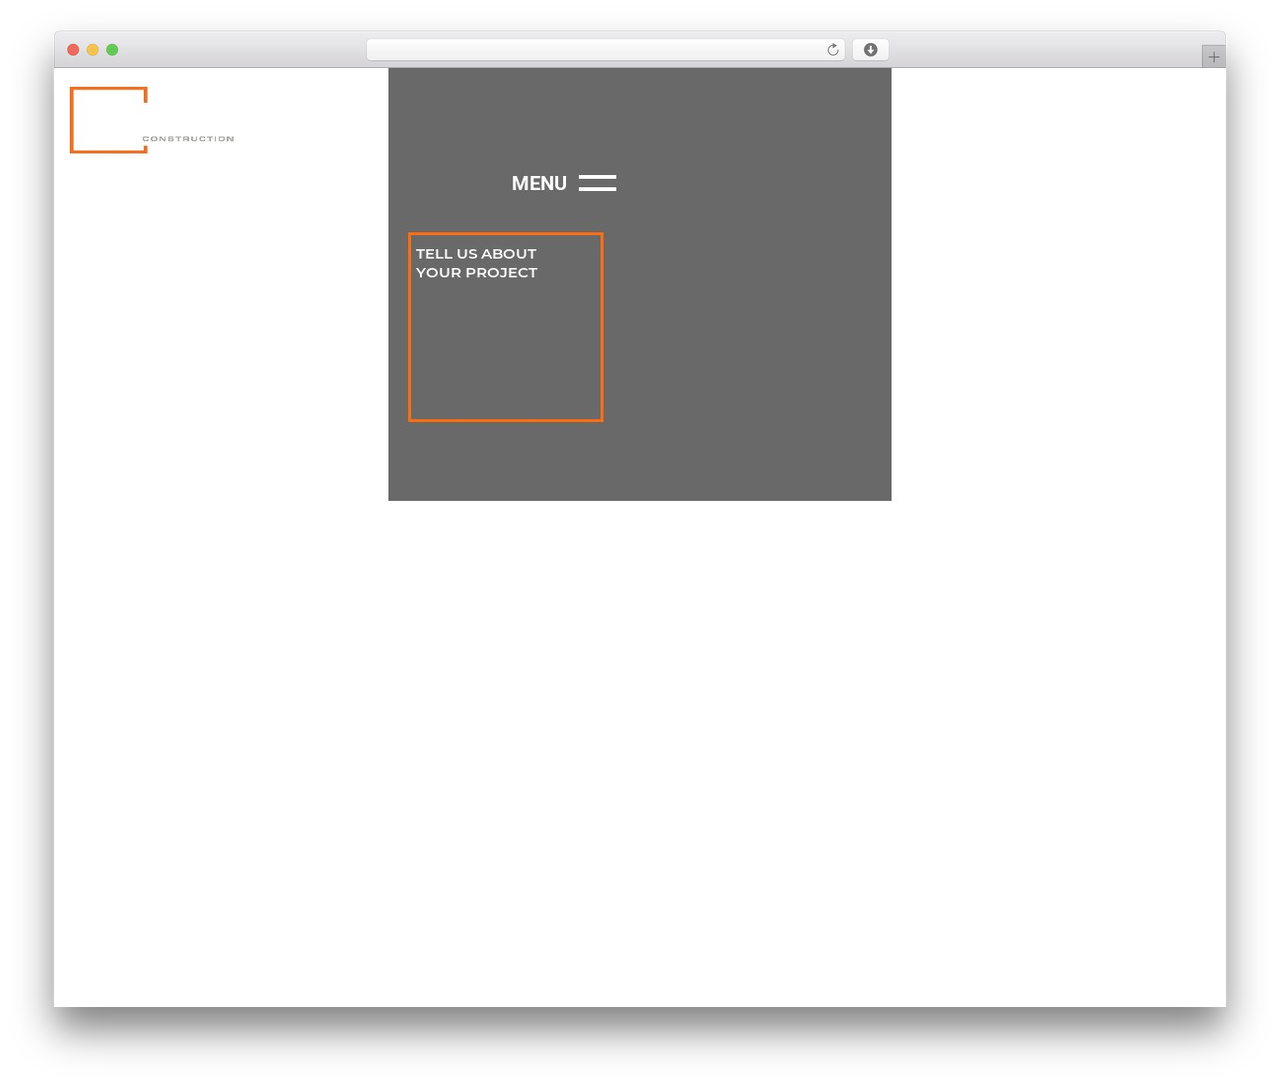The image size is (1280, 1084).
Task: Click gray panel area above the MENU label
Action: tap(640, 115)
